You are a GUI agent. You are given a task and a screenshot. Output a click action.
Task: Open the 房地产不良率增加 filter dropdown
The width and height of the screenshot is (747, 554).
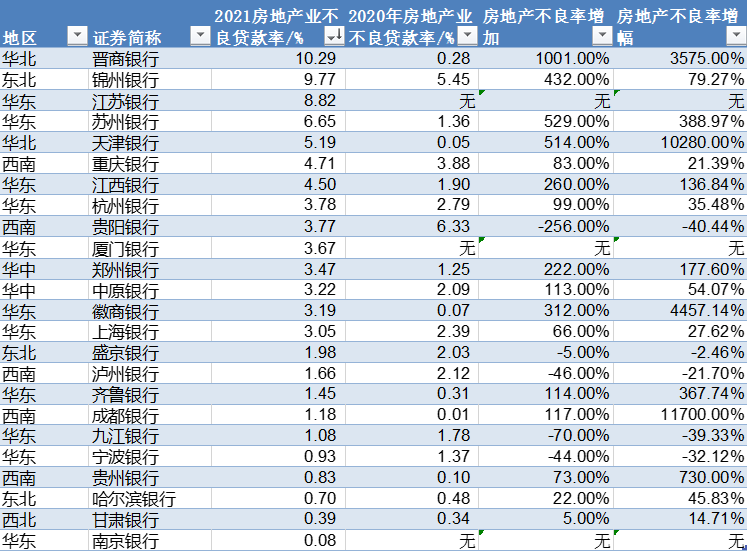pyautogui.click(x=603, y=35)
